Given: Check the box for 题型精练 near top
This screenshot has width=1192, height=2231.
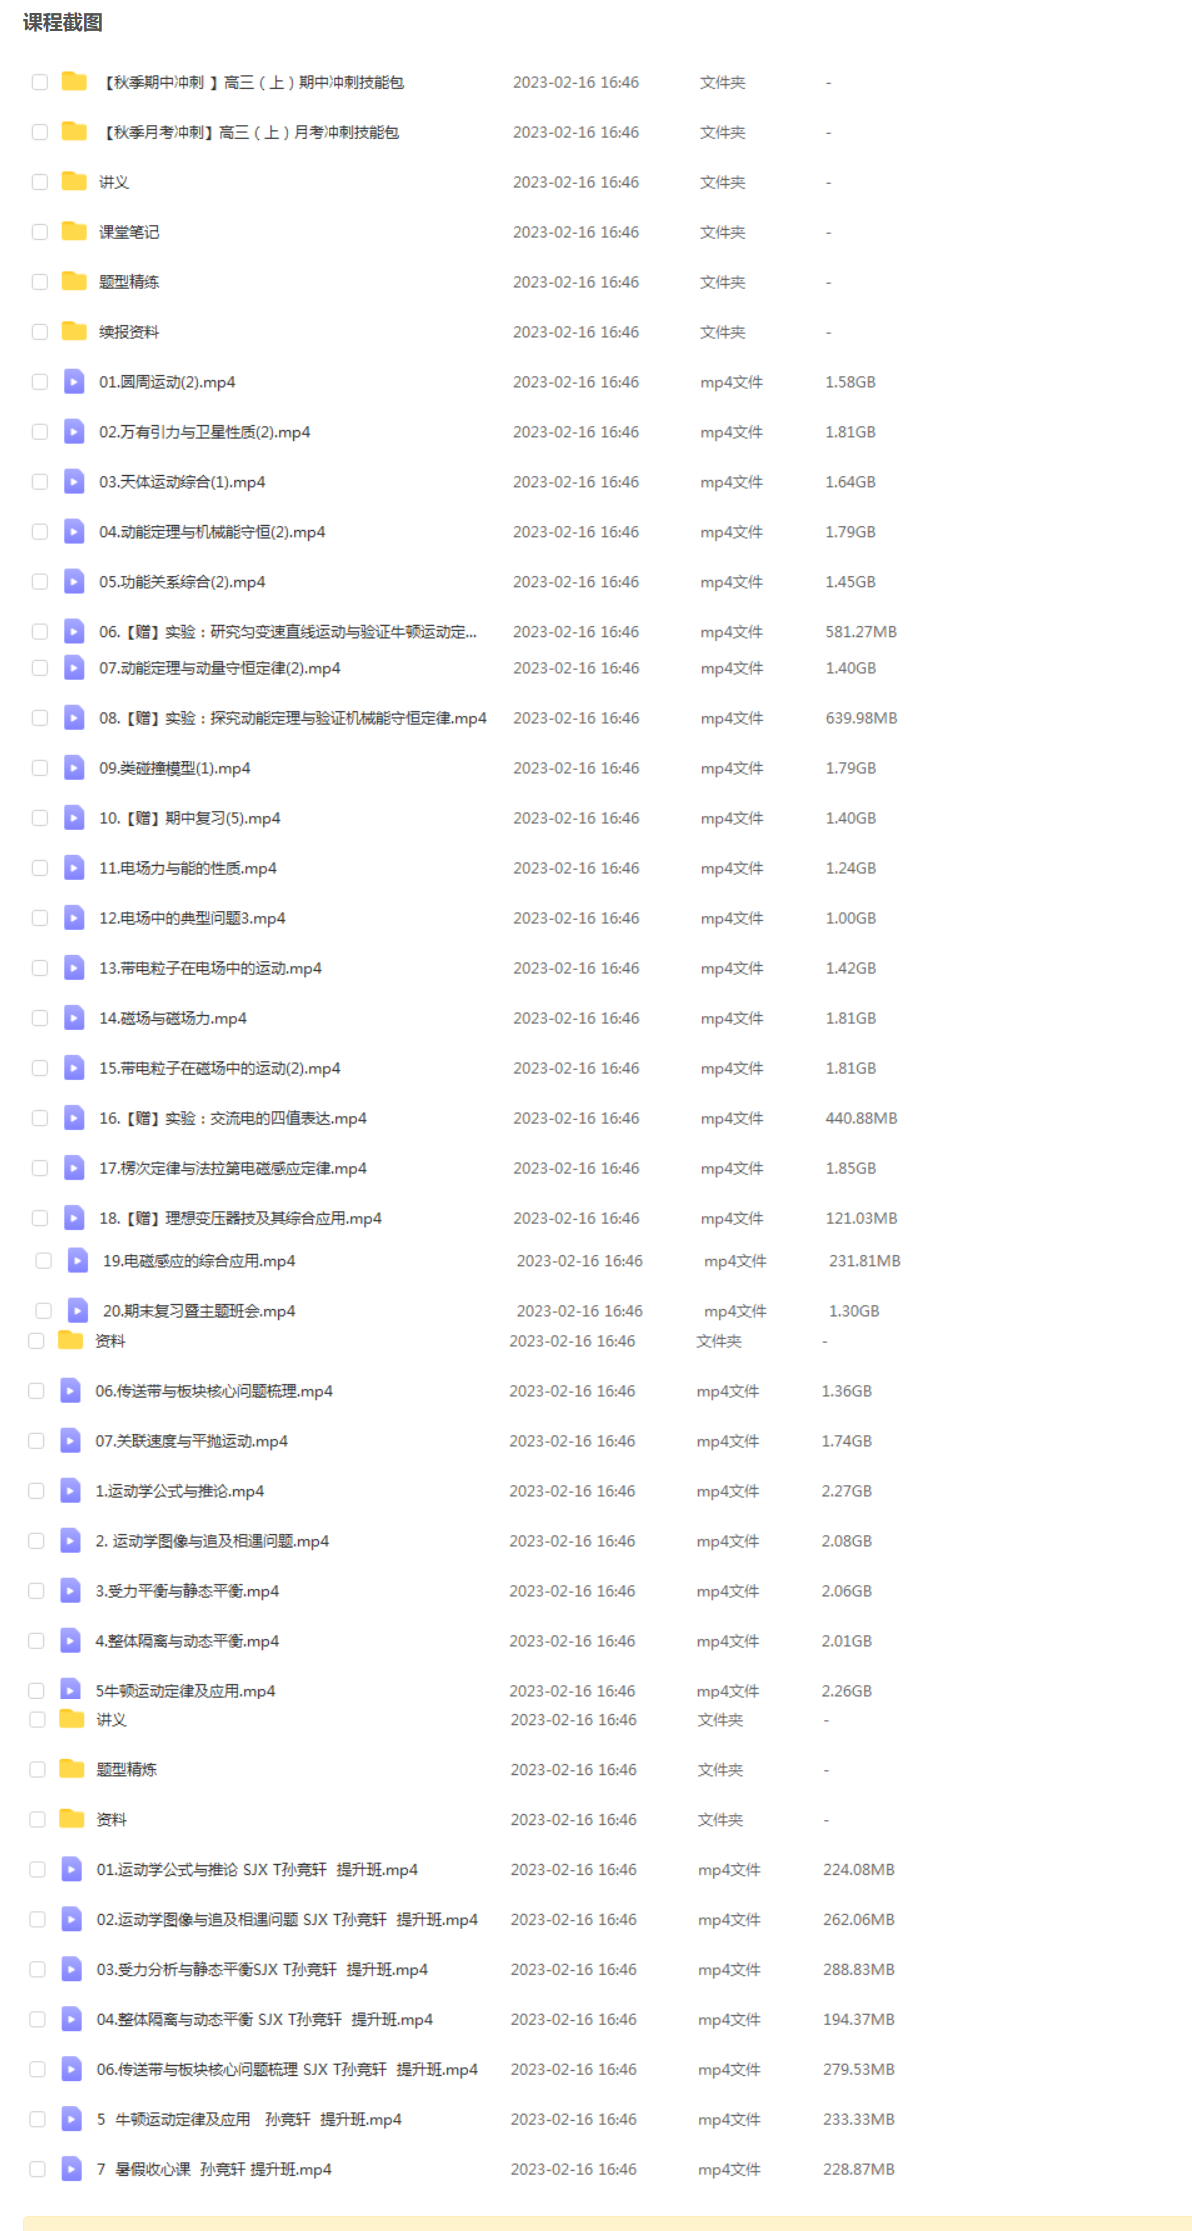Looking at the screenshot, I should (40, 282).
